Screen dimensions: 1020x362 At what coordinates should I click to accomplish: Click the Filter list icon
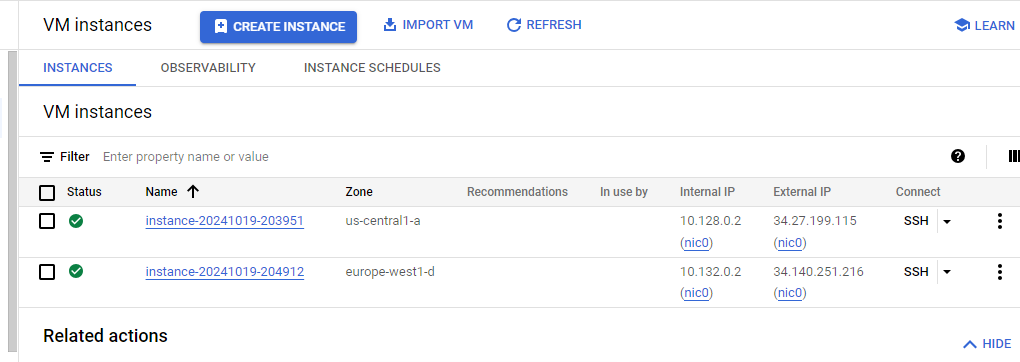coord(47,157)
